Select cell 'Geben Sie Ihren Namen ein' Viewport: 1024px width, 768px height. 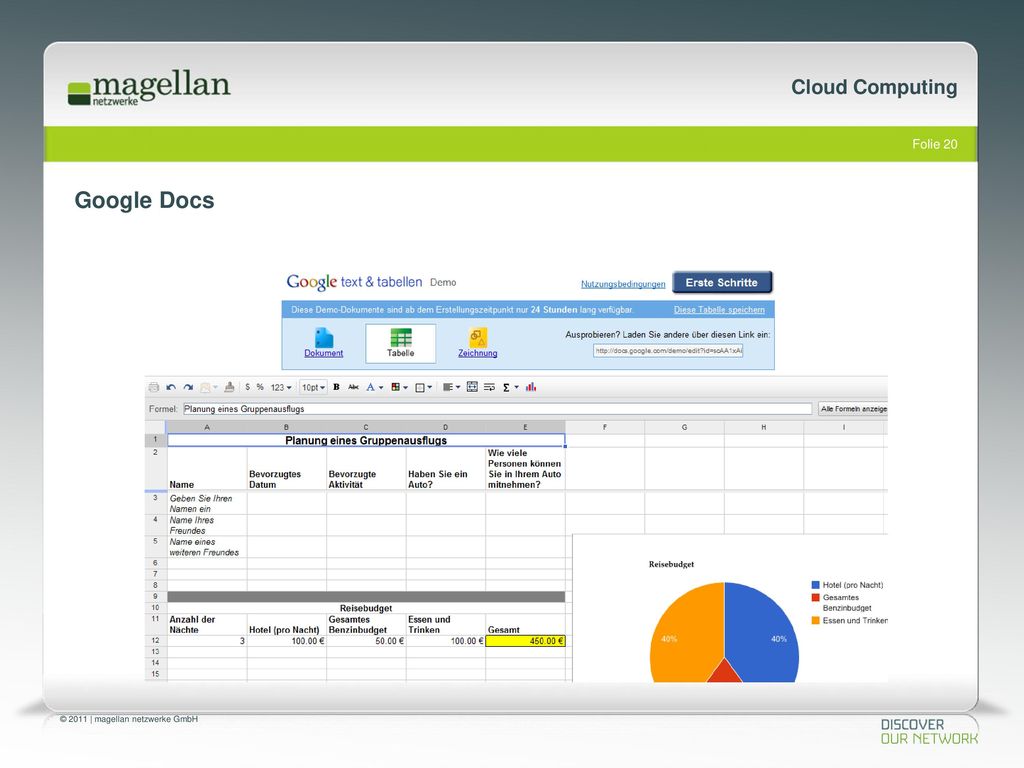coord(207,503)
